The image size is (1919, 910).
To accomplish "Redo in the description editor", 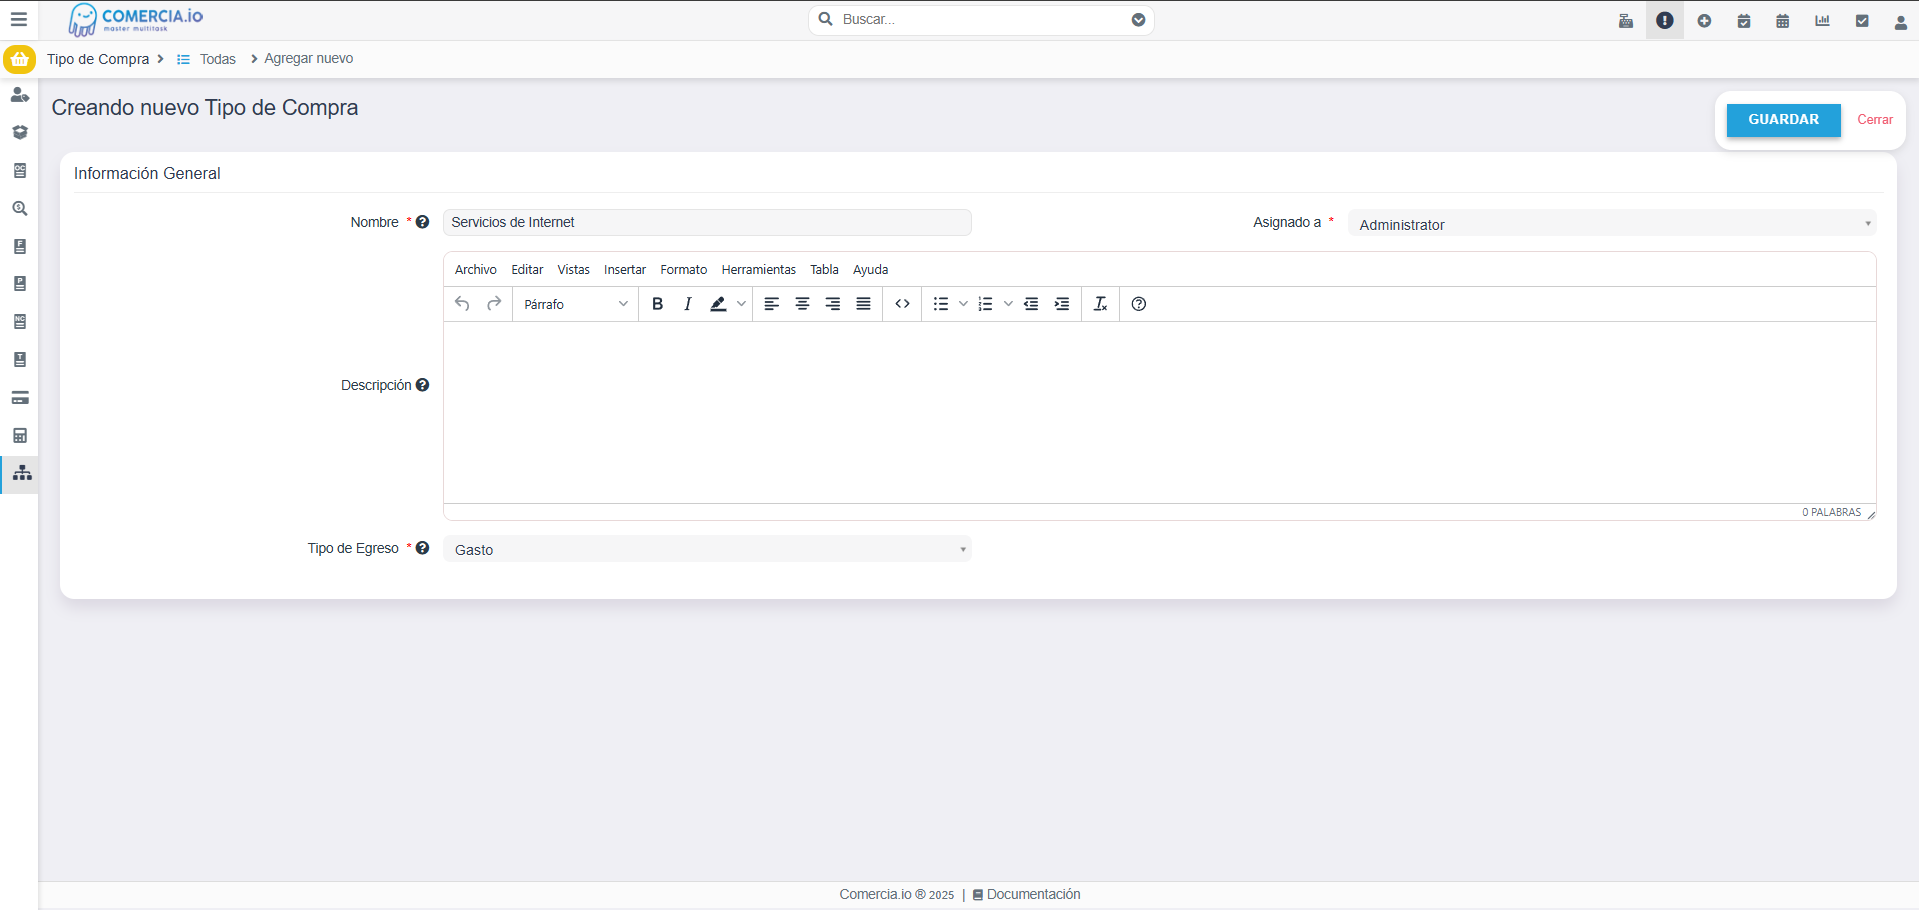I will click(494, 304).
